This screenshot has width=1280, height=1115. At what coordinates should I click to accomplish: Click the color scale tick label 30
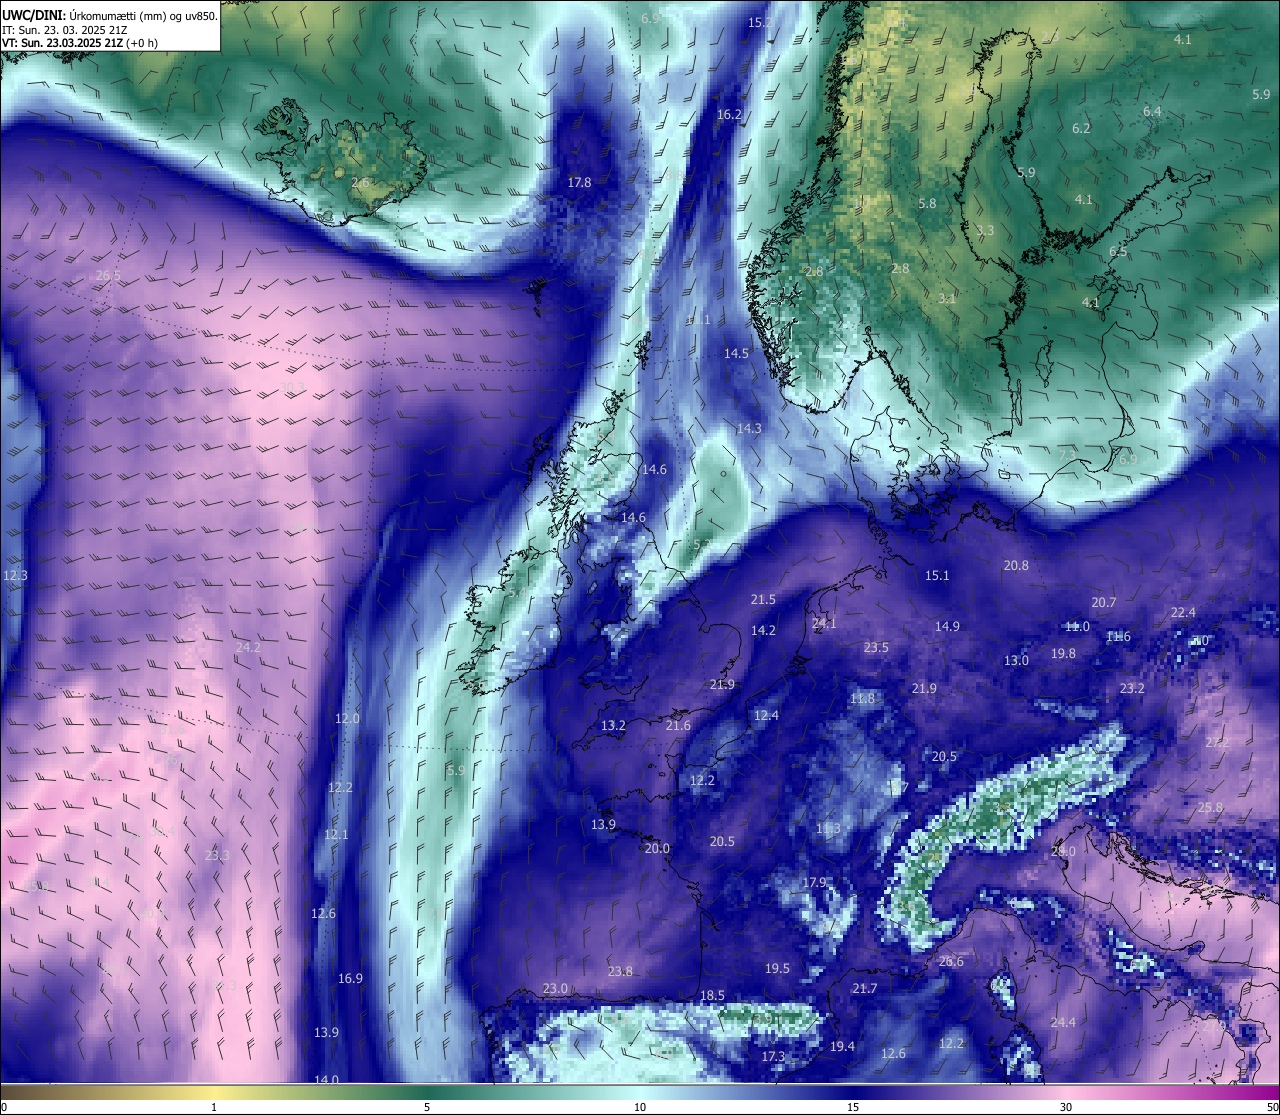tap(1066, 1107)
